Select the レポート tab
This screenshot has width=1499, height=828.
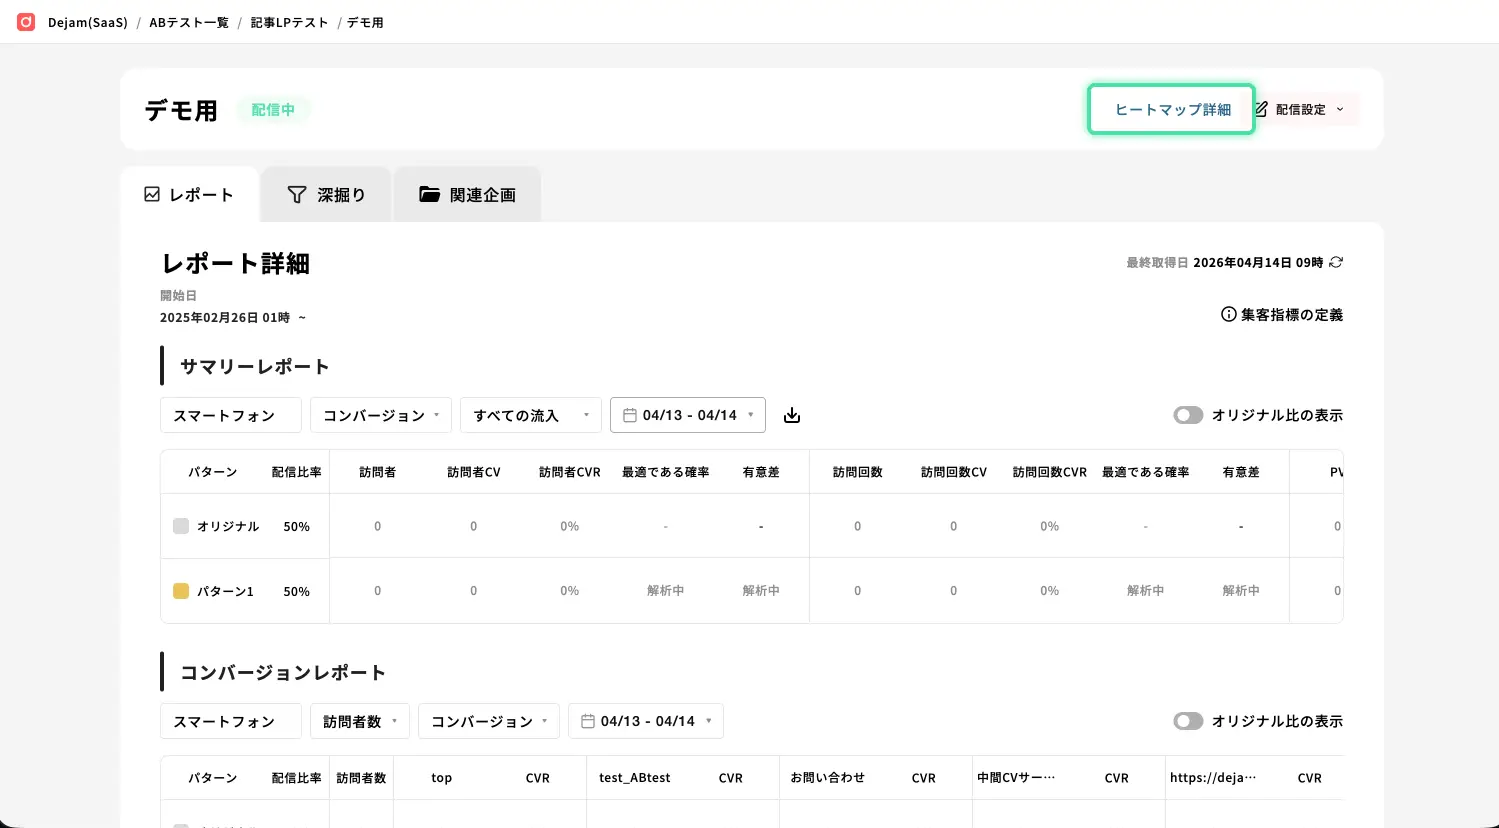coord(189,195)
